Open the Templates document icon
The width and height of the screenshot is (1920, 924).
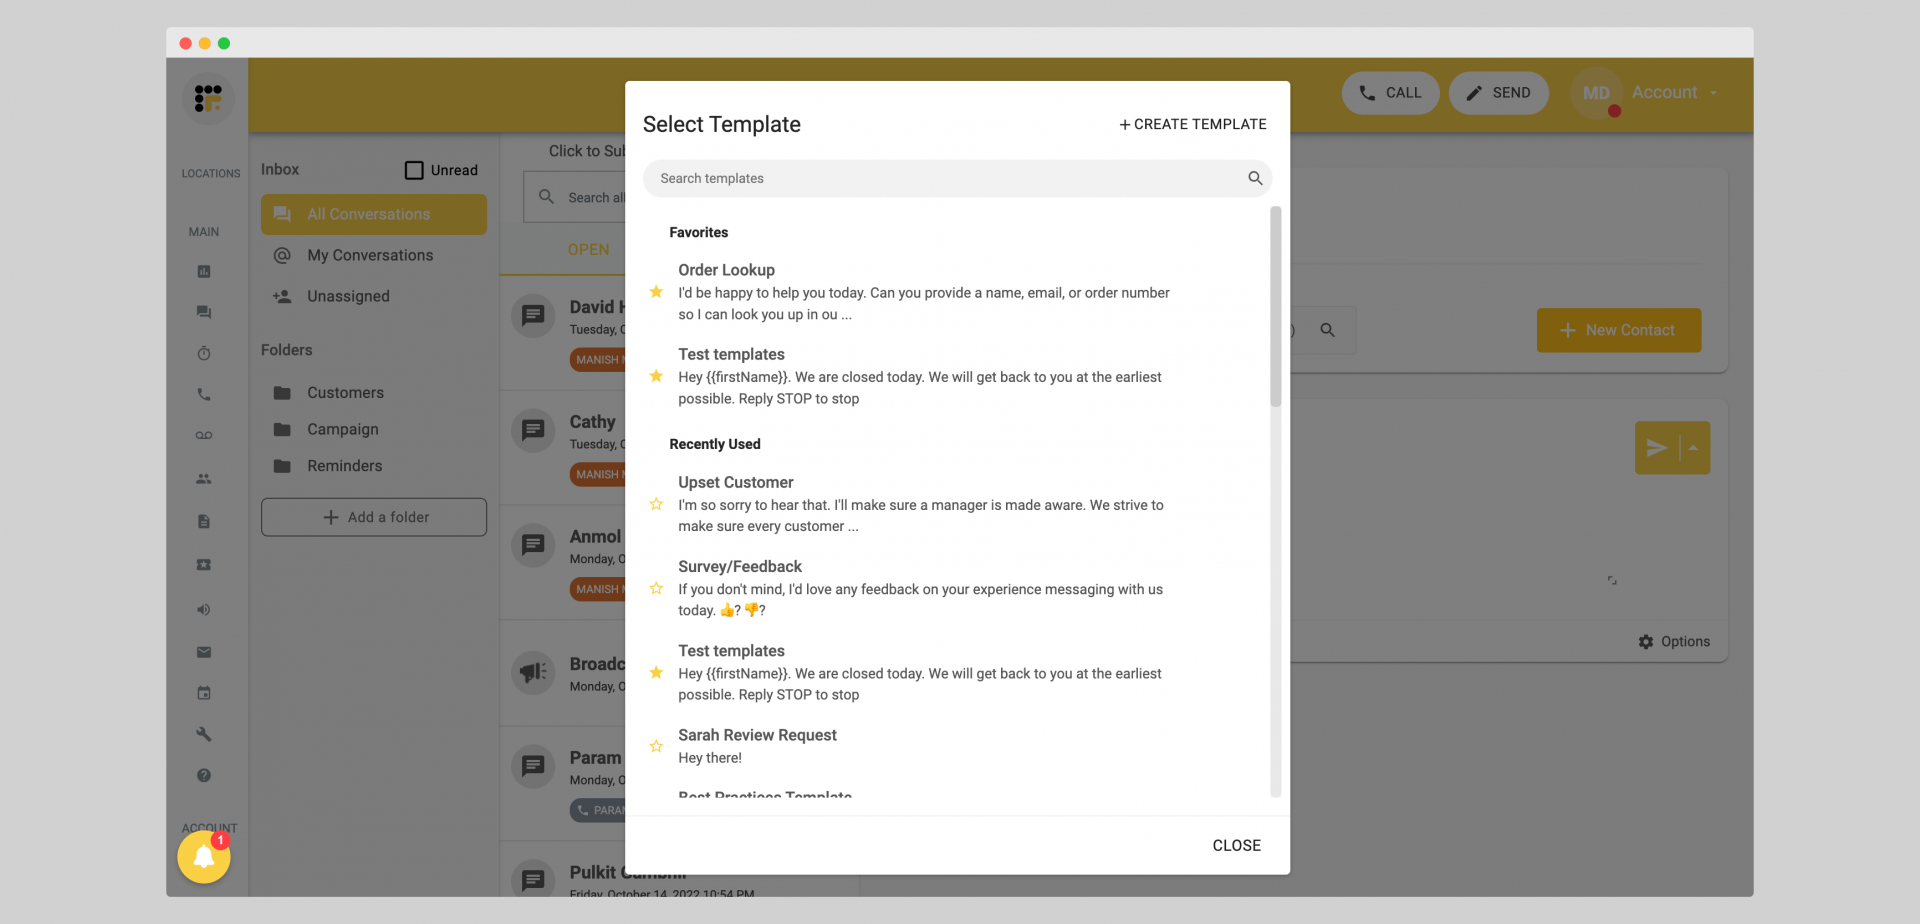pos(204,521)
